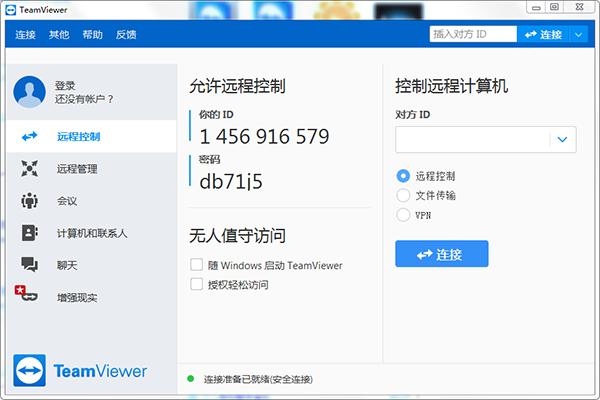Click the 登录 sign-in link
The width and height of the screenshot is (600, 400).
[x=65, y=86]
